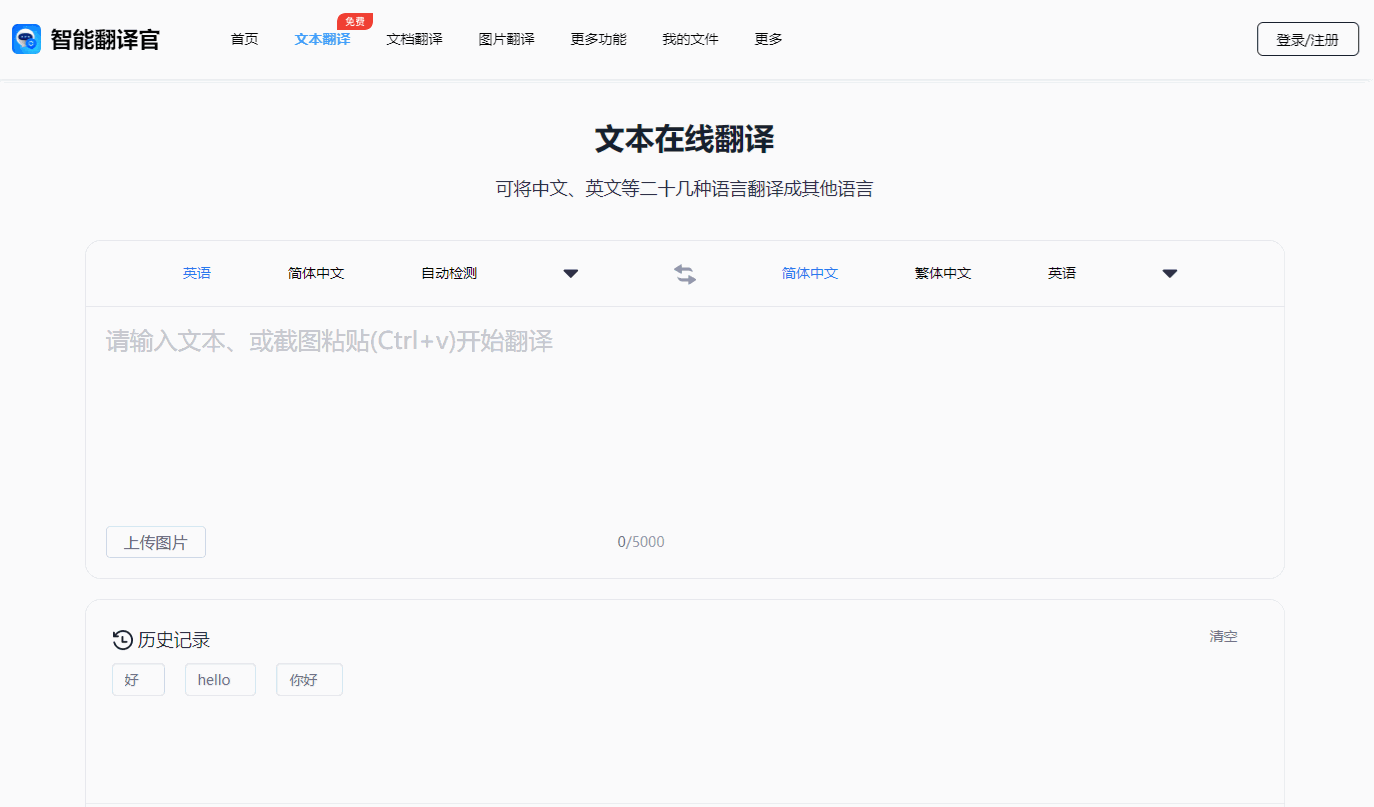Select 自动检测 as source language
The height and width of the screenshot is (807, 1374).
[x=447, y=272]
